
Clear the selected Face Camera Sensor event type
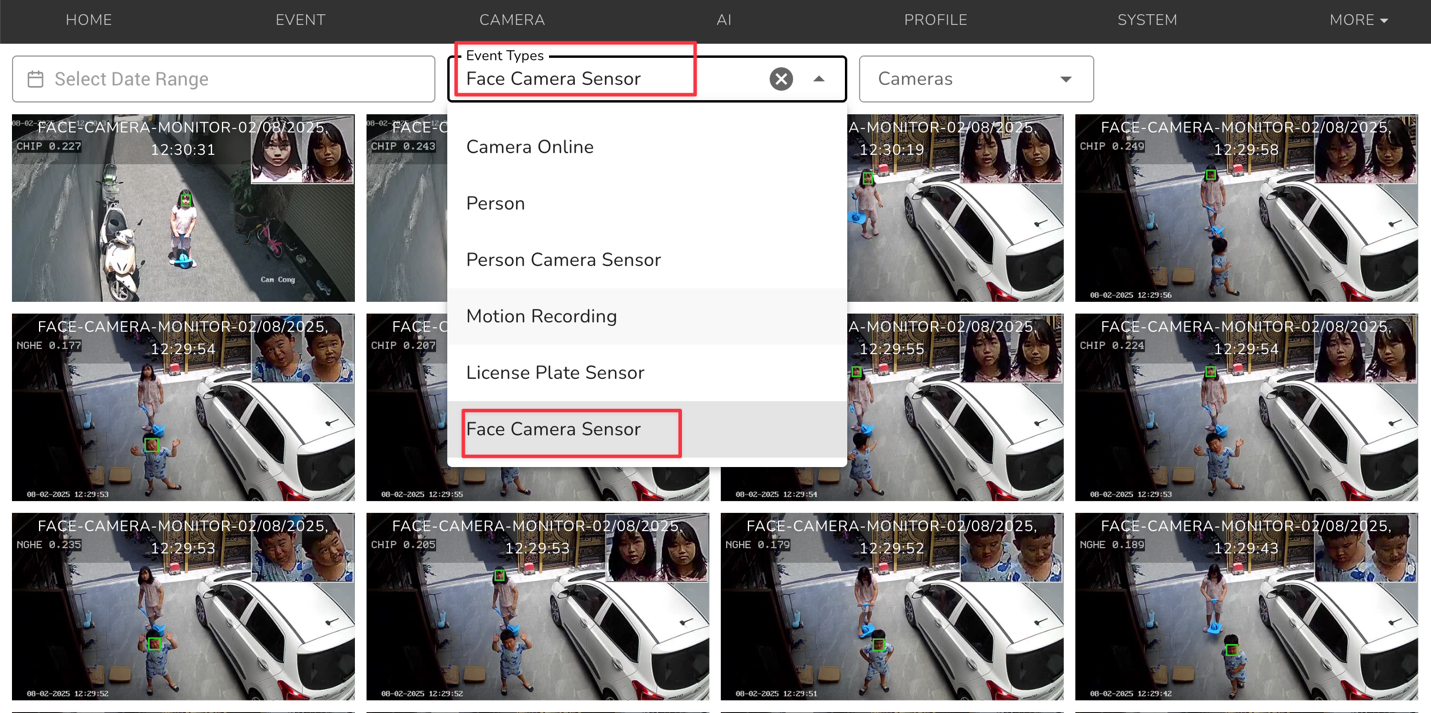coord(781,79)
